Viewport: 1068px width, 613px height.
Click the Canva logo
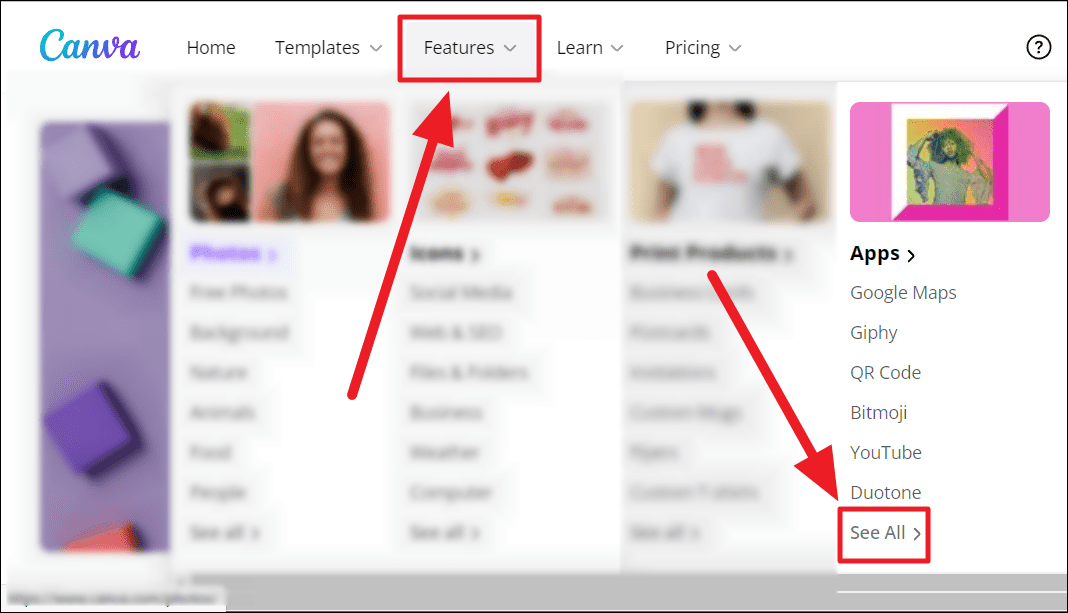(89, 46)
